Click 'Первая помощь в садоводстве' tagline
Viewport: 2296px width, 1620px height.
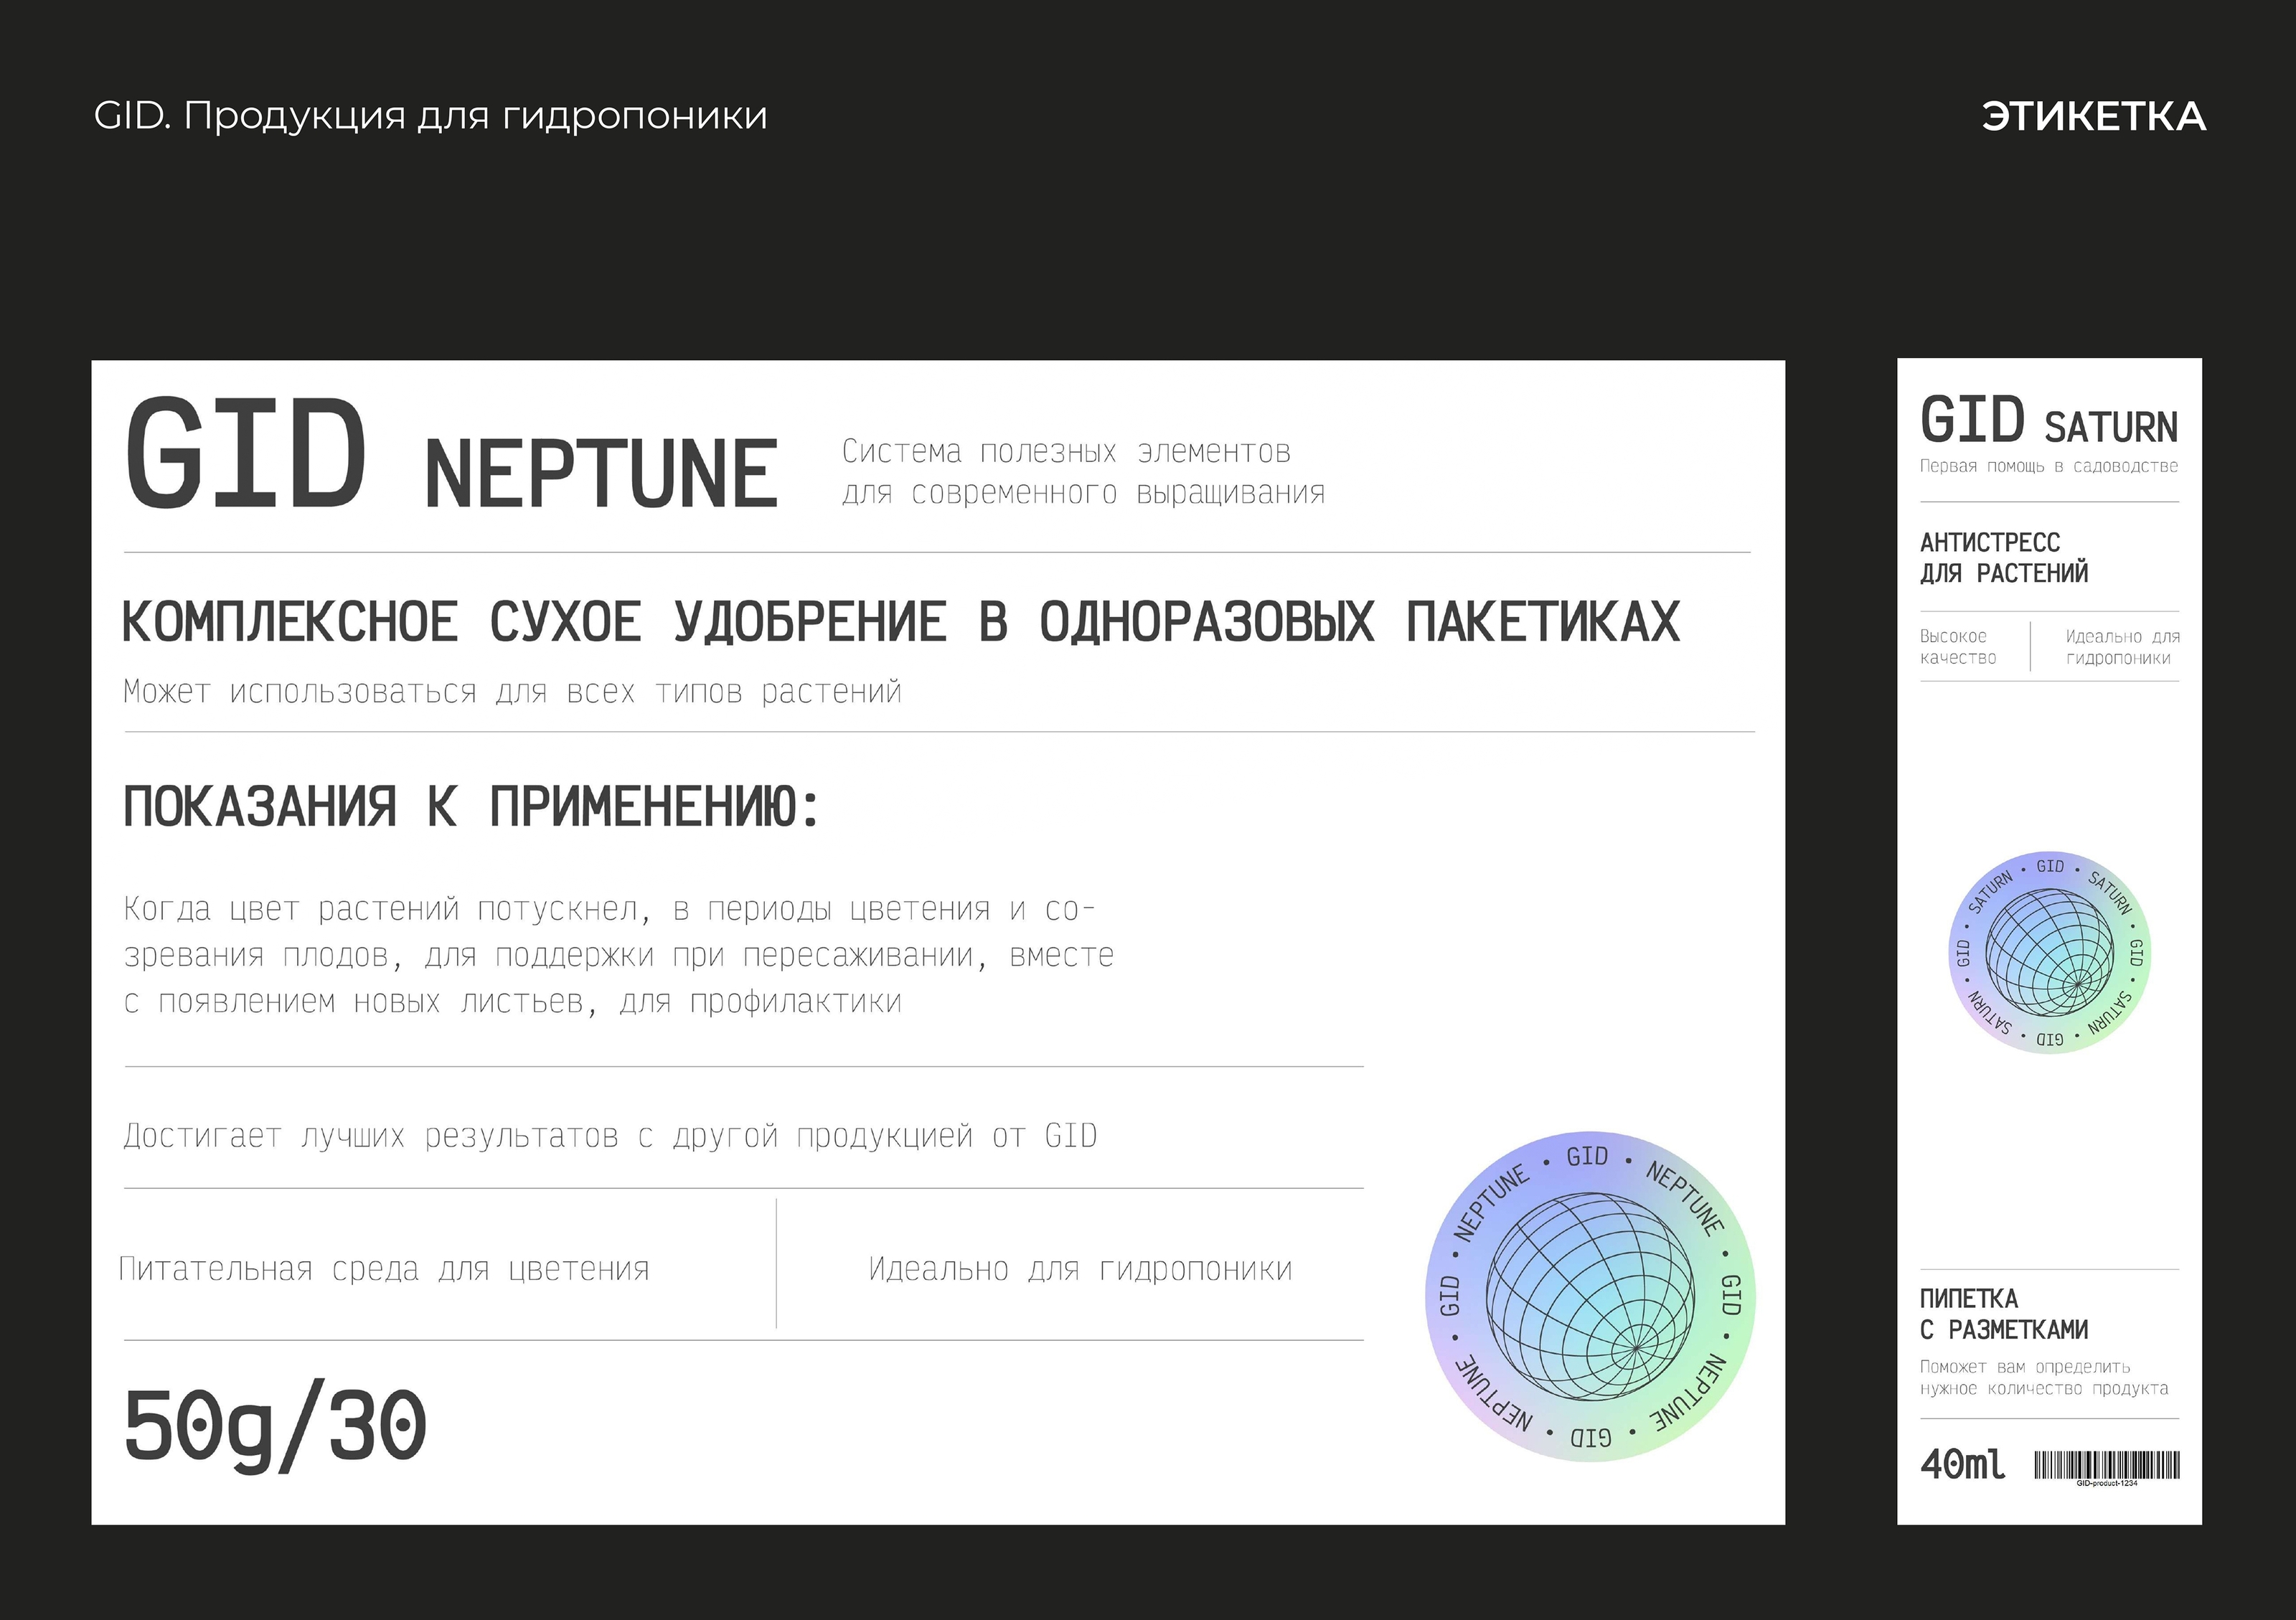pyautogui.click(x=2048, y=466)
